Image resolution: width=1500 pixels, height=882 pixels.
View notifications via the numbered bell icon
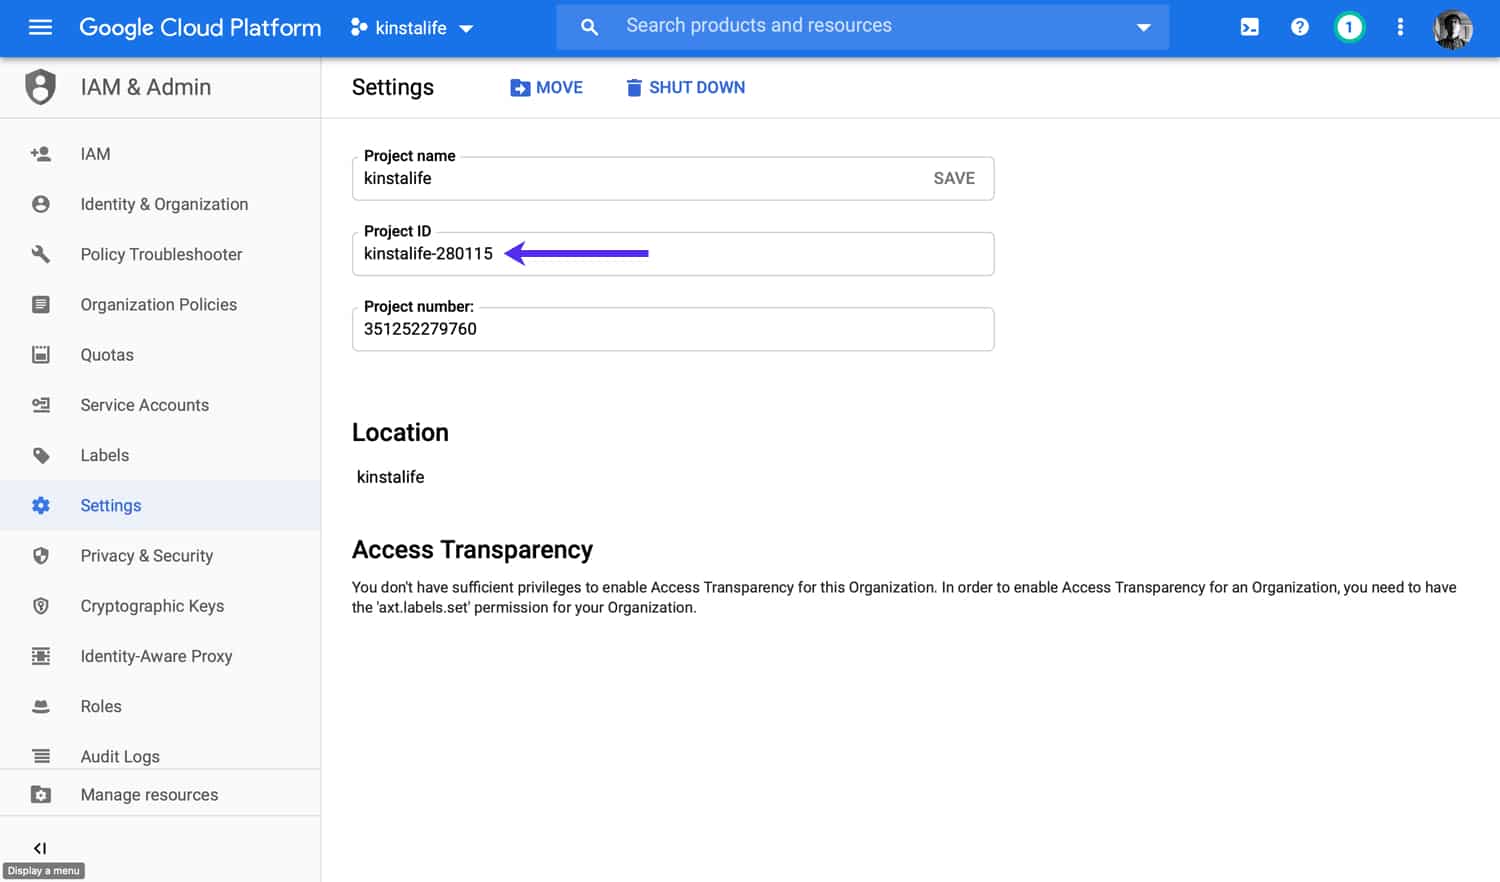click(1349, 27)
